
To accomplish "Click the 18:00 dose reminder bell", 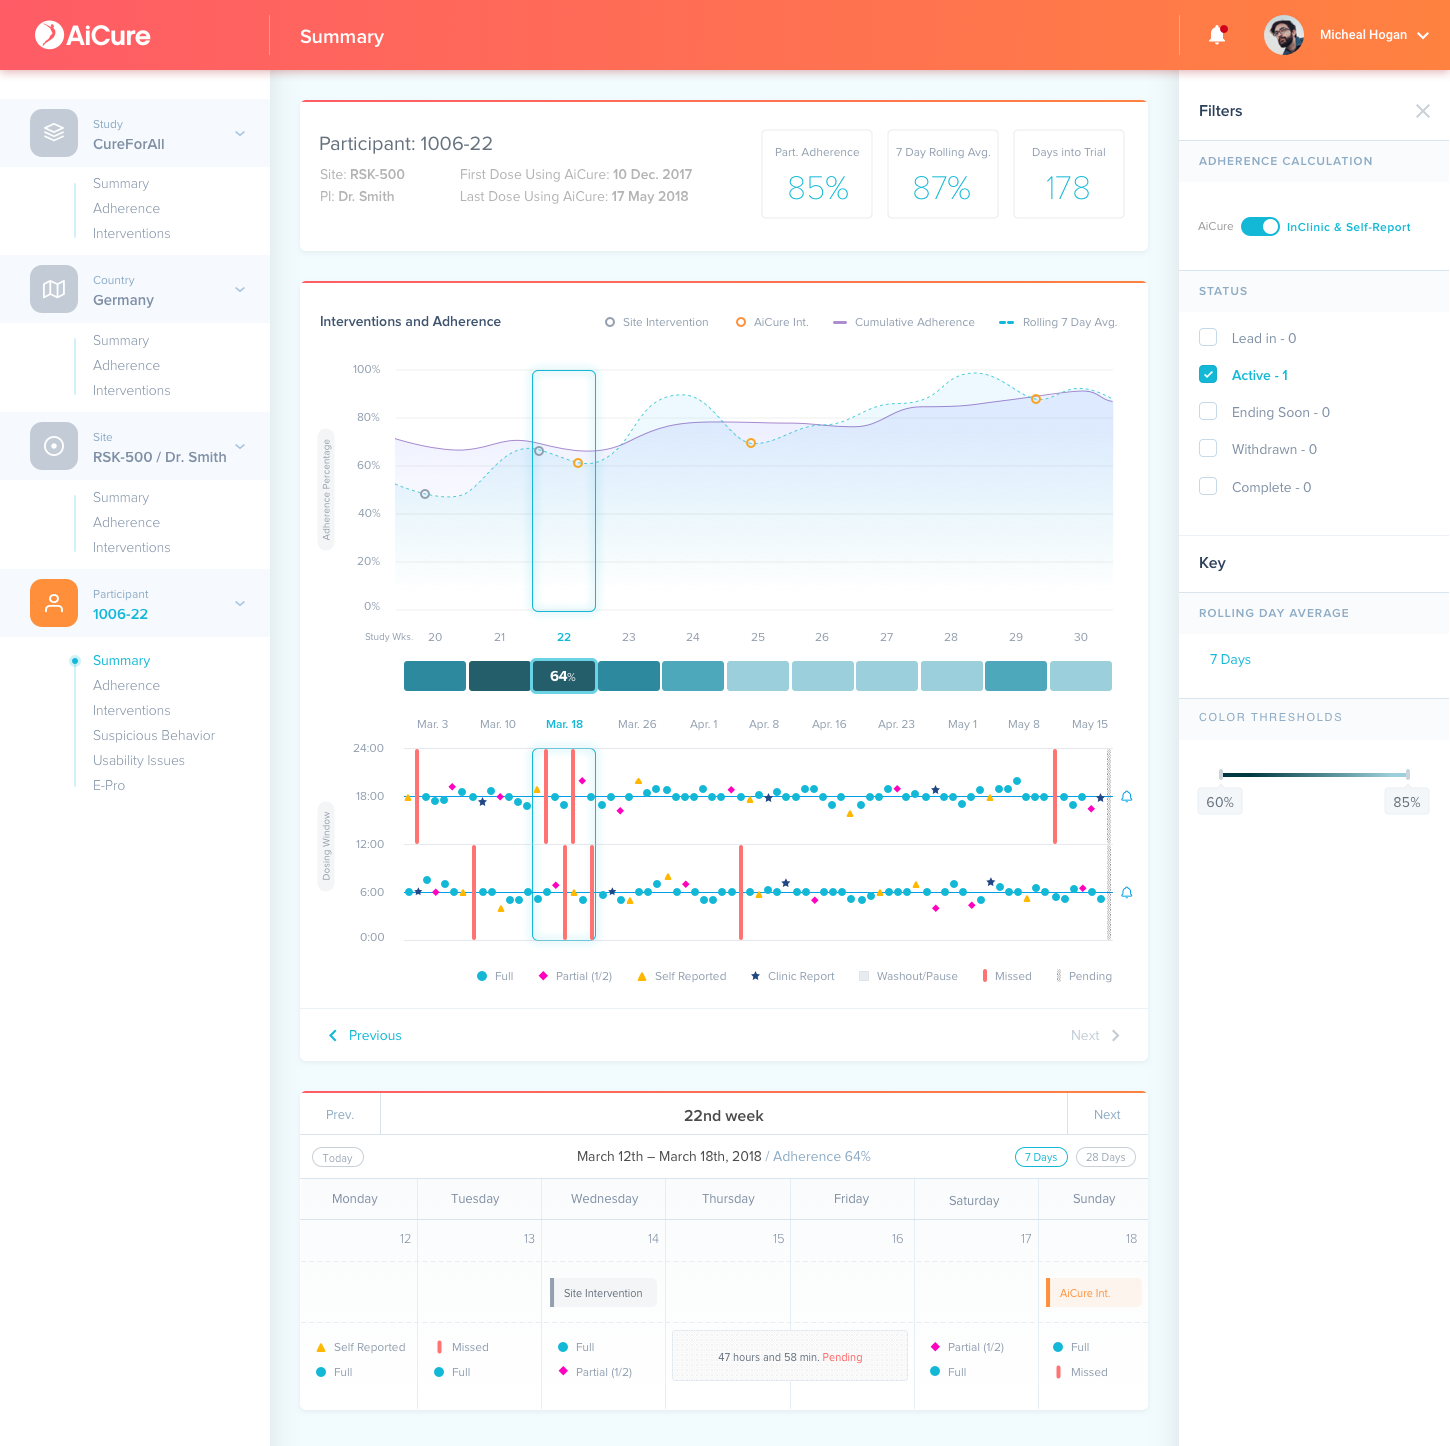I will pos(1127,797).
